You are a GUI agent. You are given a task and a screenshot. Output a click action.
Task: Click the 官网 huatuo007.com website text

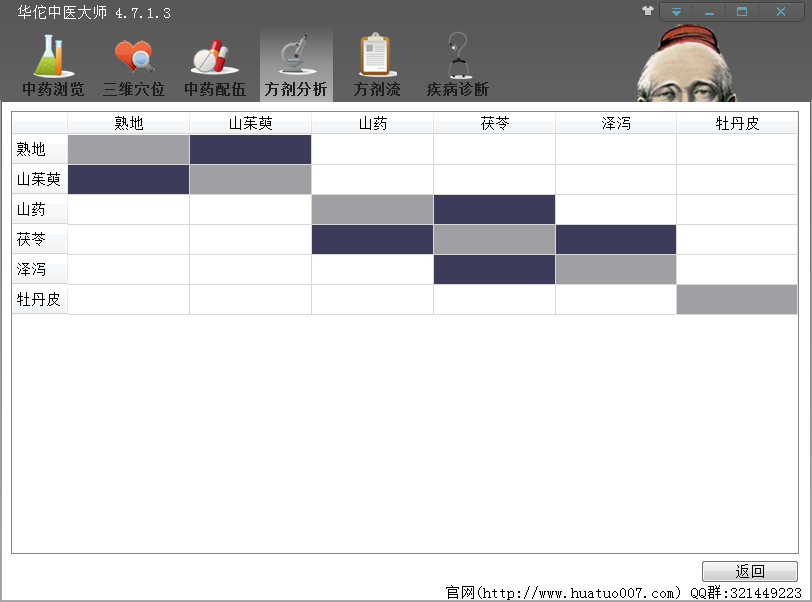[x=563, y=593]
